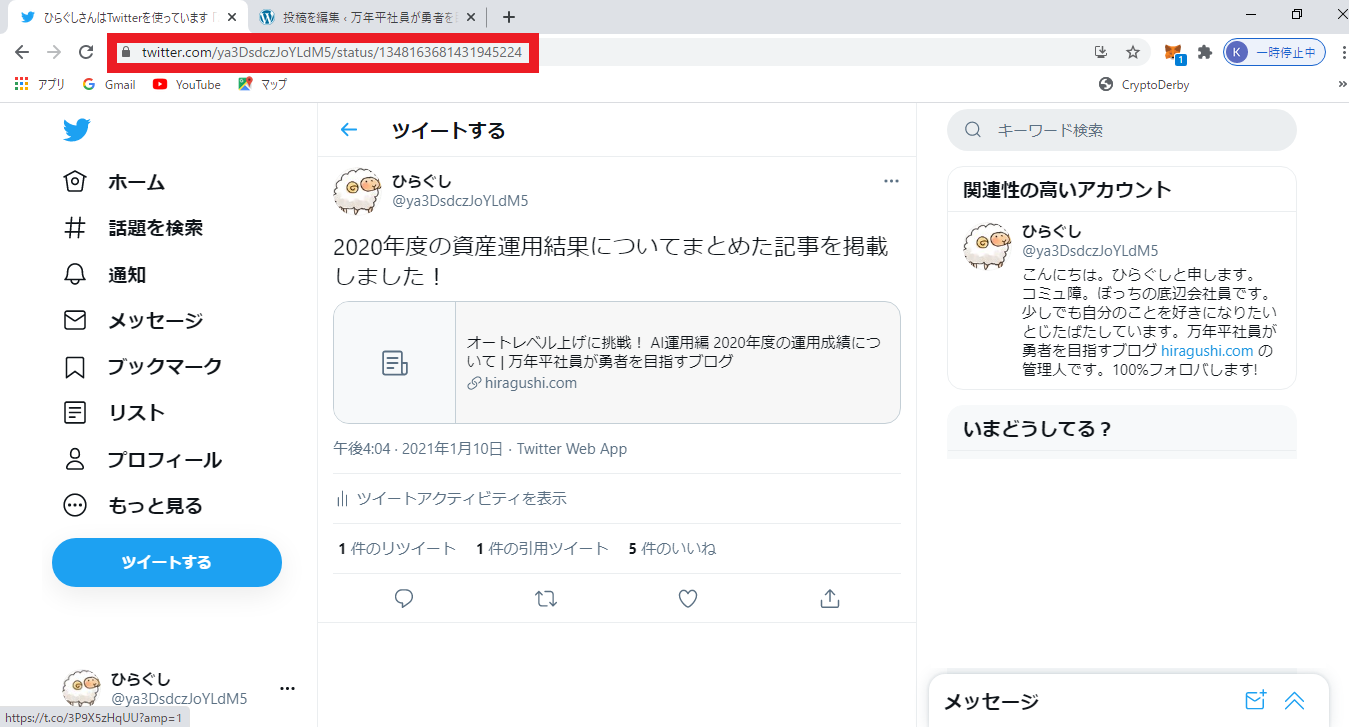Open Gmail bookmark

coord(109,85)
